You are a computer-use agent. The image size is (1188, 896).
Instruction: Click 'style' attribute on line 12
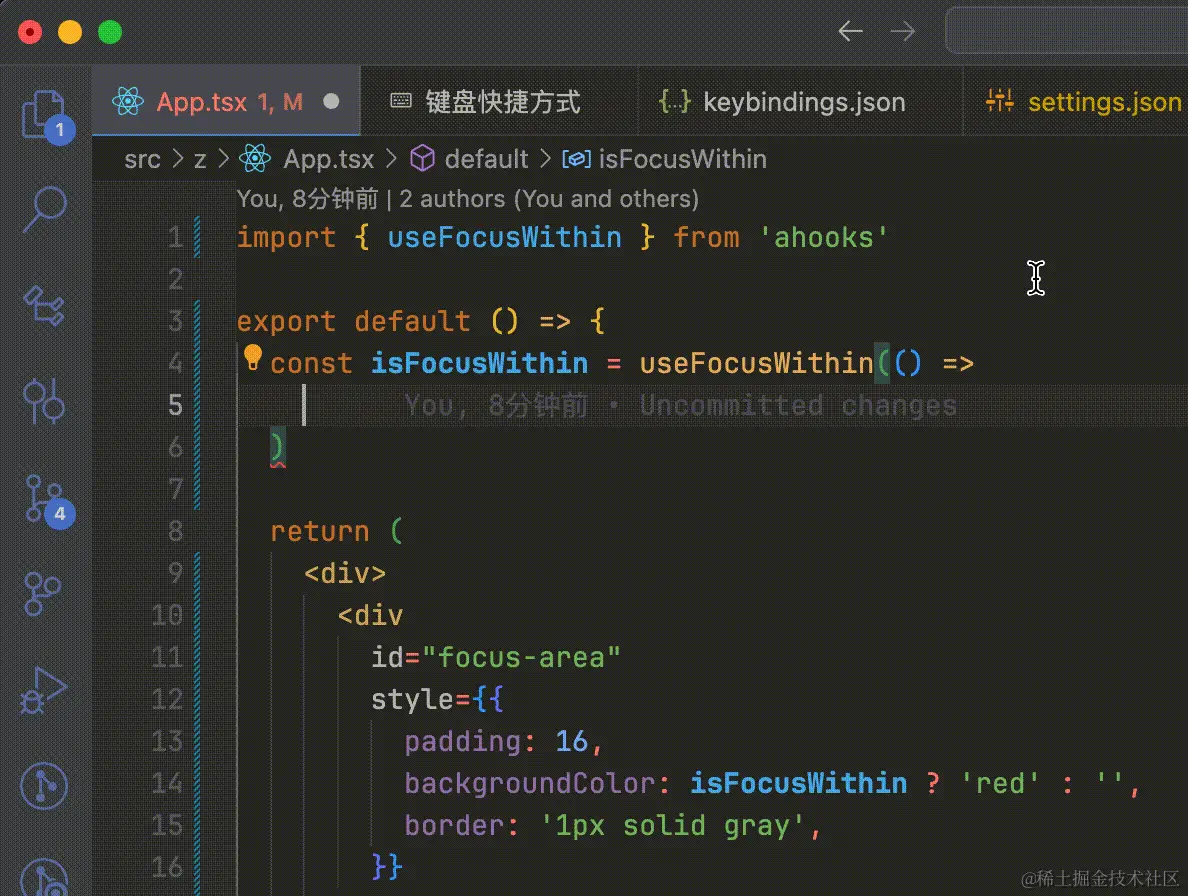(412, 699)
